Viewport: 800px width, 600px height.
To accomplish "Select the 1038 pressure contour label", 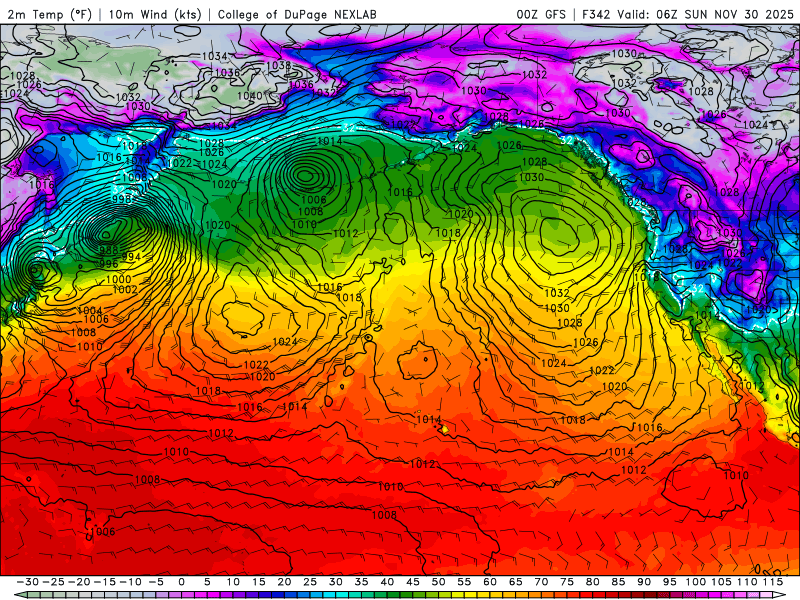I will [279, 65].
